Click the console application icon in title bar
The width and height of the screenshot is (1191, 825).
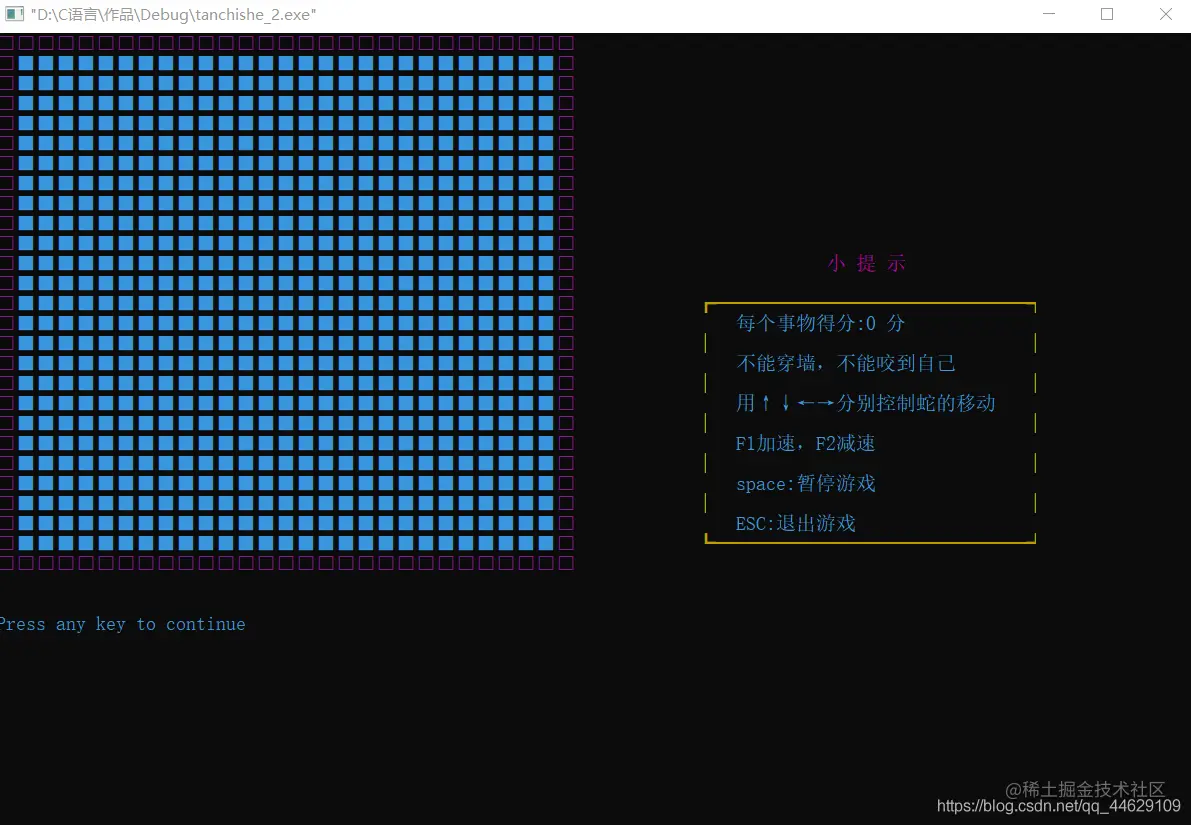coord(14,14)
